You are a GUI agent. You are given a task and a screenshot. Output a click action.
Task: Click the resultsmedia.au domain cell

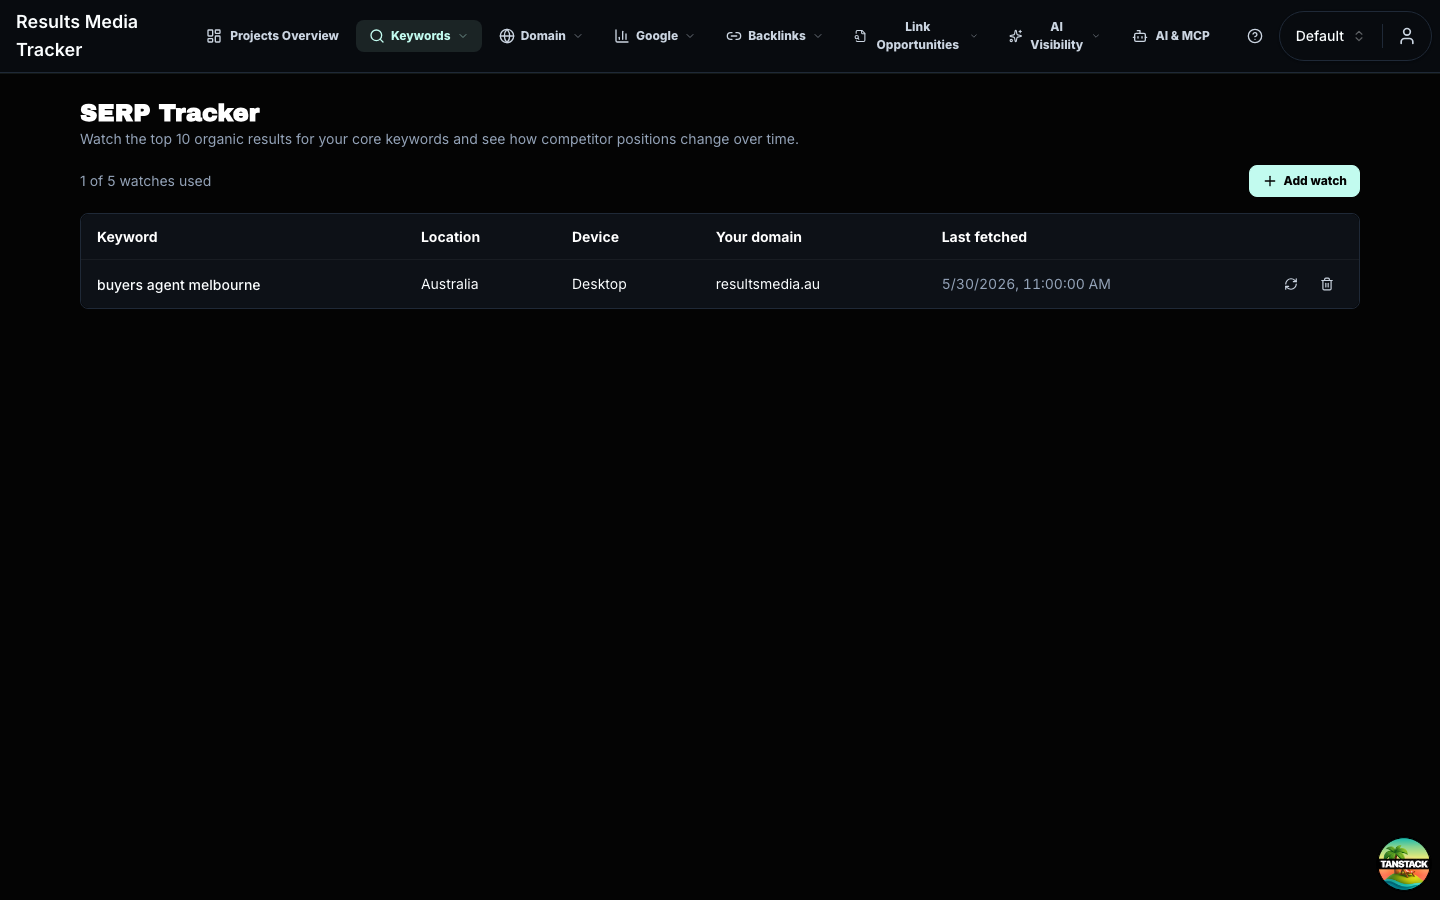[768, 284]
